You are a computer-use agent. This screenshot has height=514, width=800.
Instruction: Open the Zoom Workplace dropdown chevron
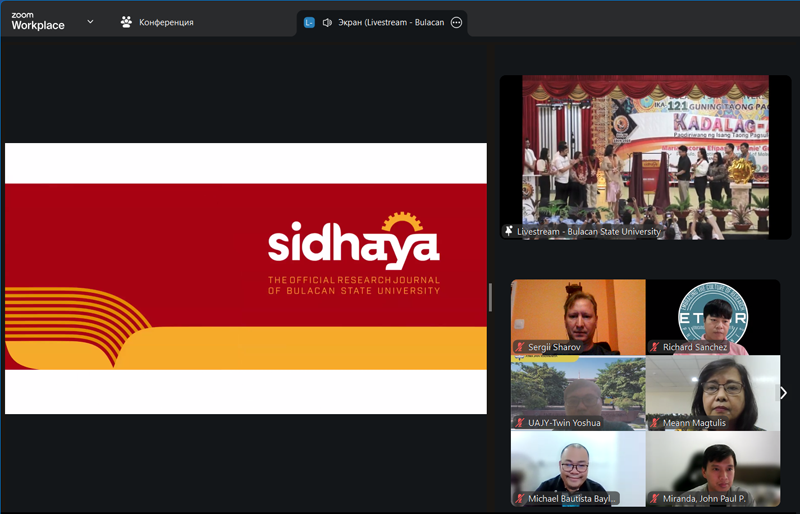click(x=90, y=22)
